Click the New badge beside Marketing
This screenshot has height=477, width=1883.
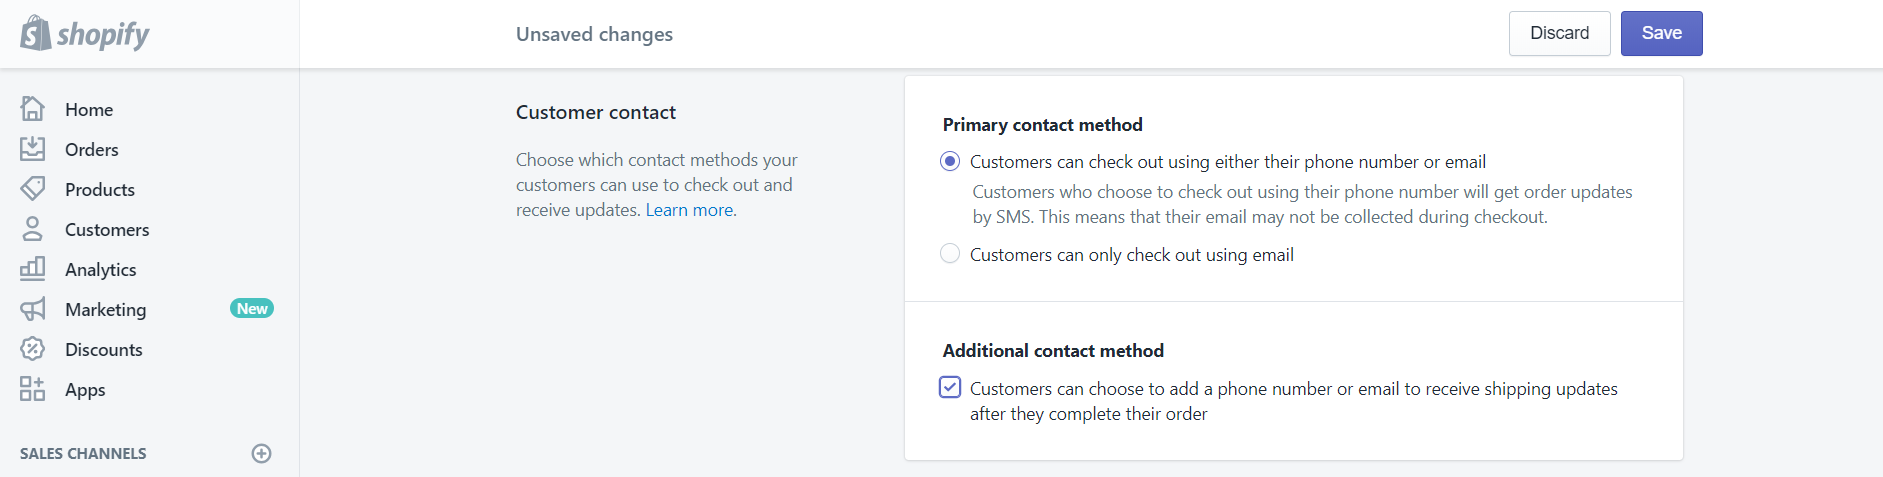(x=252, y=308)
